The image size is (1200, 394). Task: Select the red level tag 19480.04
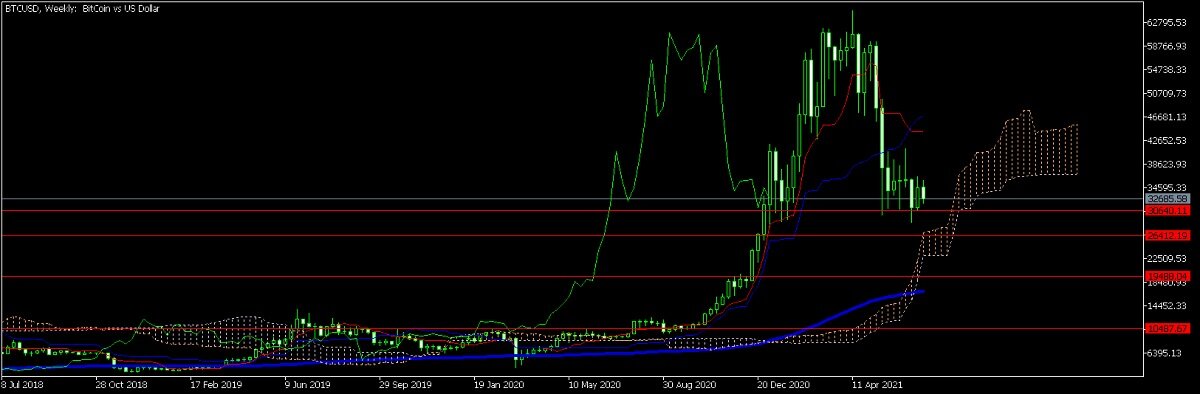coord(1168,276)
